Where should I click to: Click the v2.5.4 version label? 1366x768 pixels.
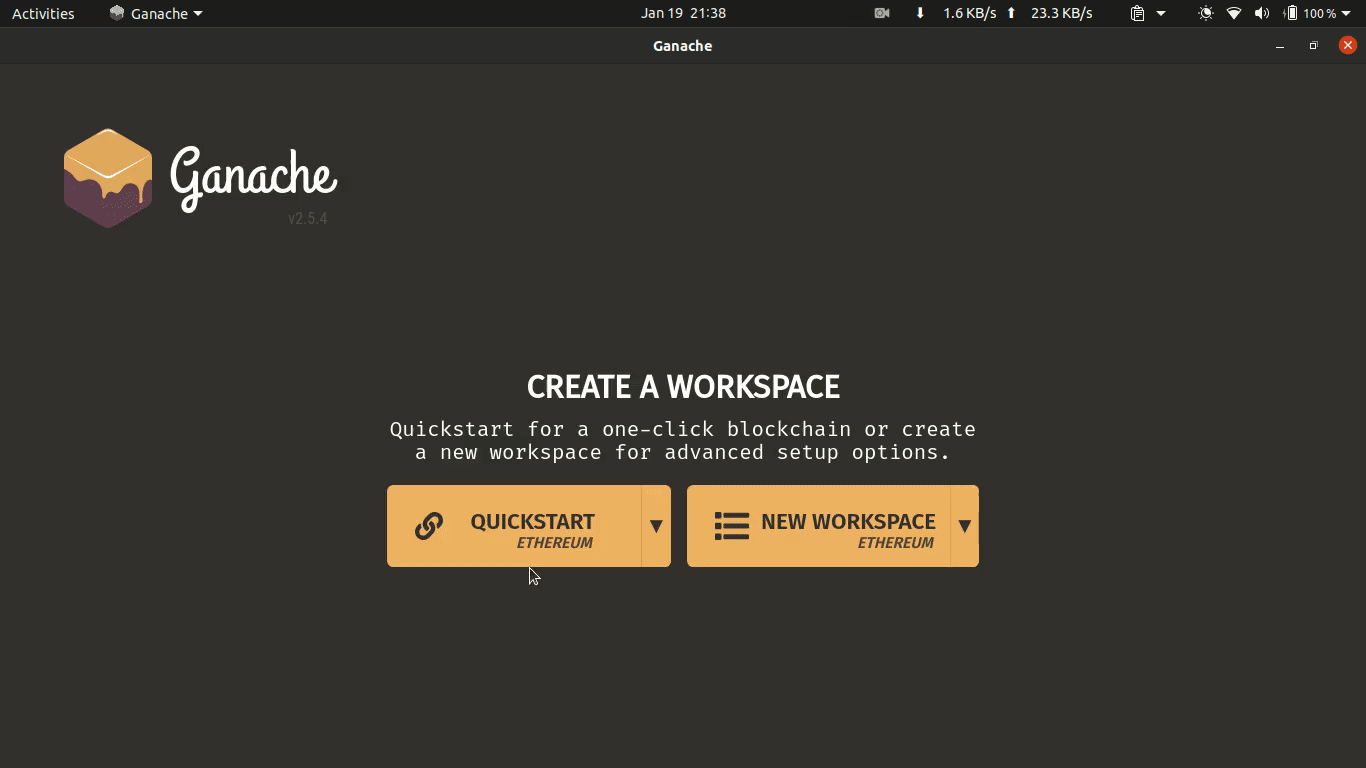[308, 218]
